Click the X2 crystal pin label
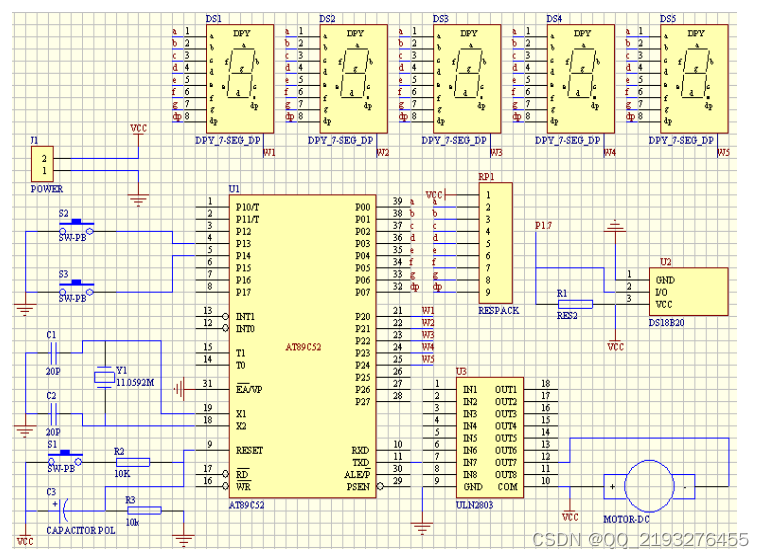 pos(241,426)
